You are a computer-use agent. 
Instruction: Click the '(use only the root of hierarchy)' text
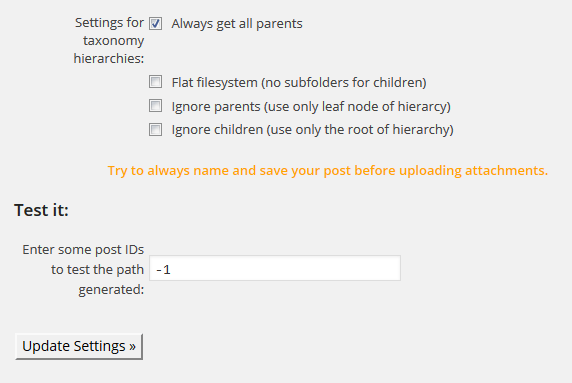pyautogui.click(x=360, y=131)
